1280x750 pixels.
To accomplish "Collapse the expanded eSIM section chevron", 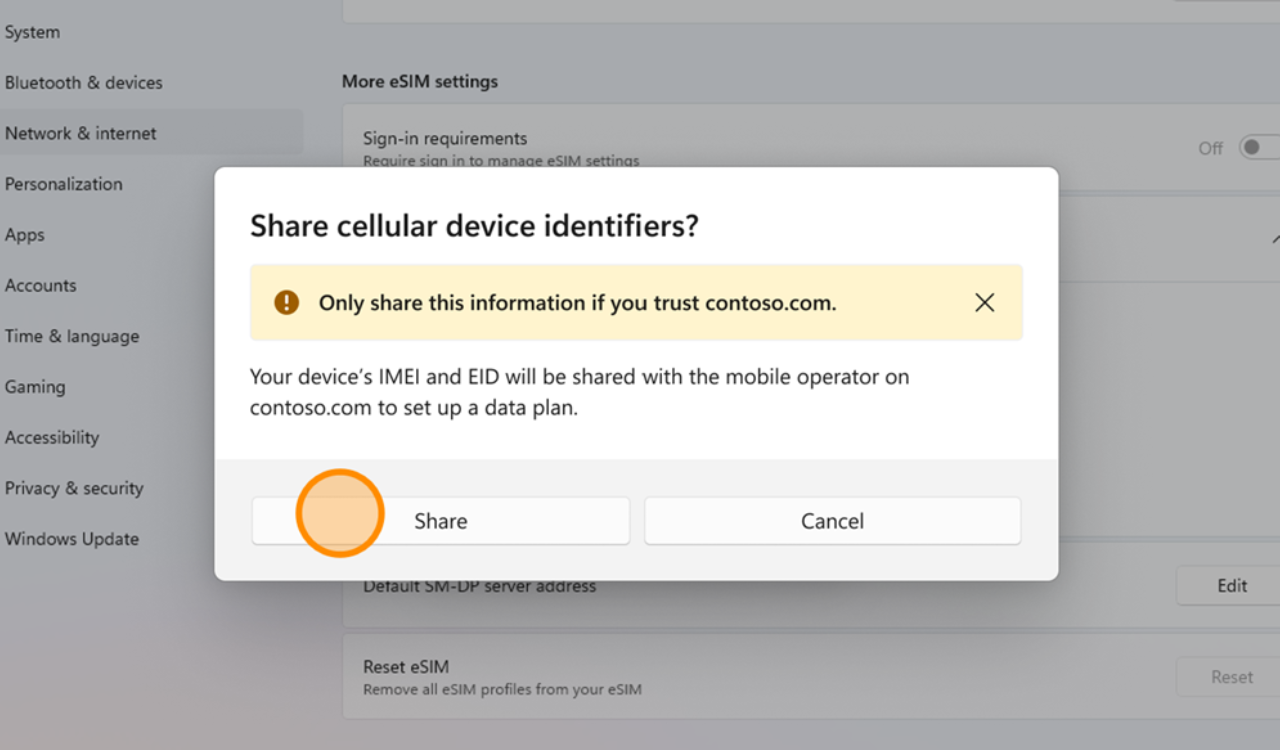I will (x=1276, y=240).
